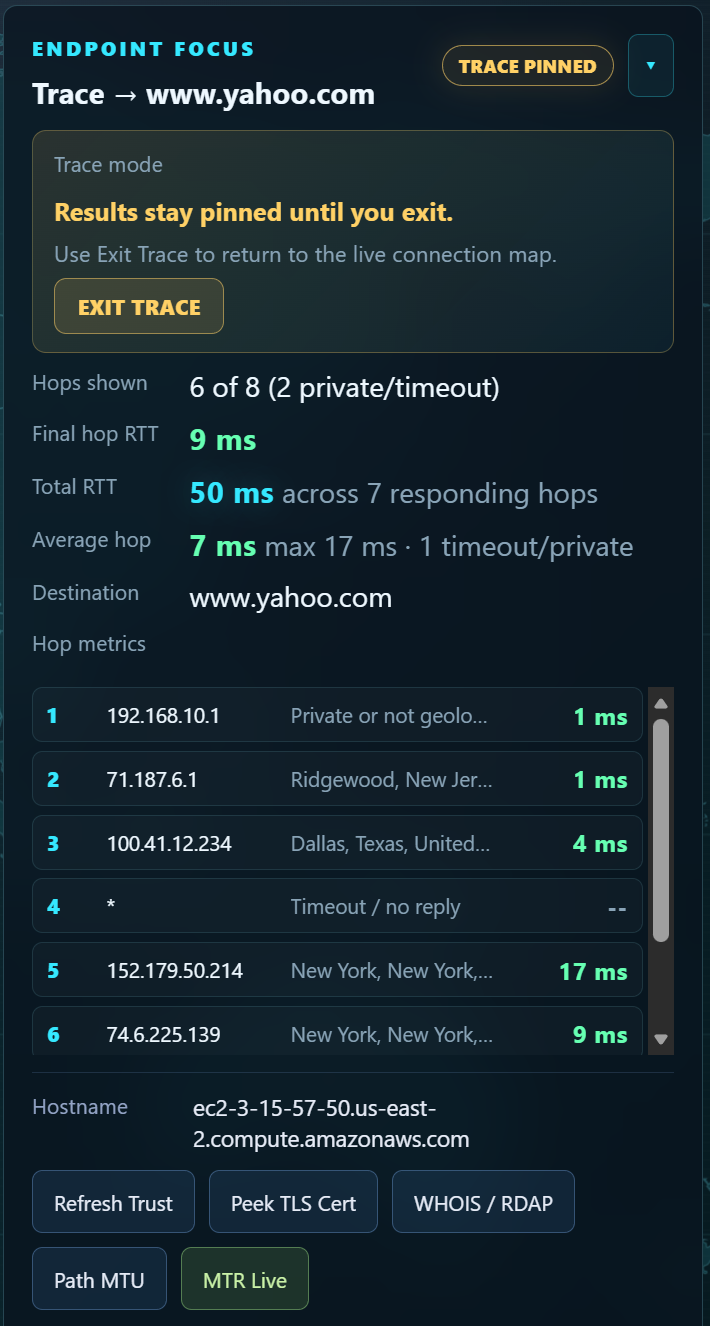The image size is (710, 1326).
Task: Select hop 5 row 152.179.50.214
Action: click(337, 971)
